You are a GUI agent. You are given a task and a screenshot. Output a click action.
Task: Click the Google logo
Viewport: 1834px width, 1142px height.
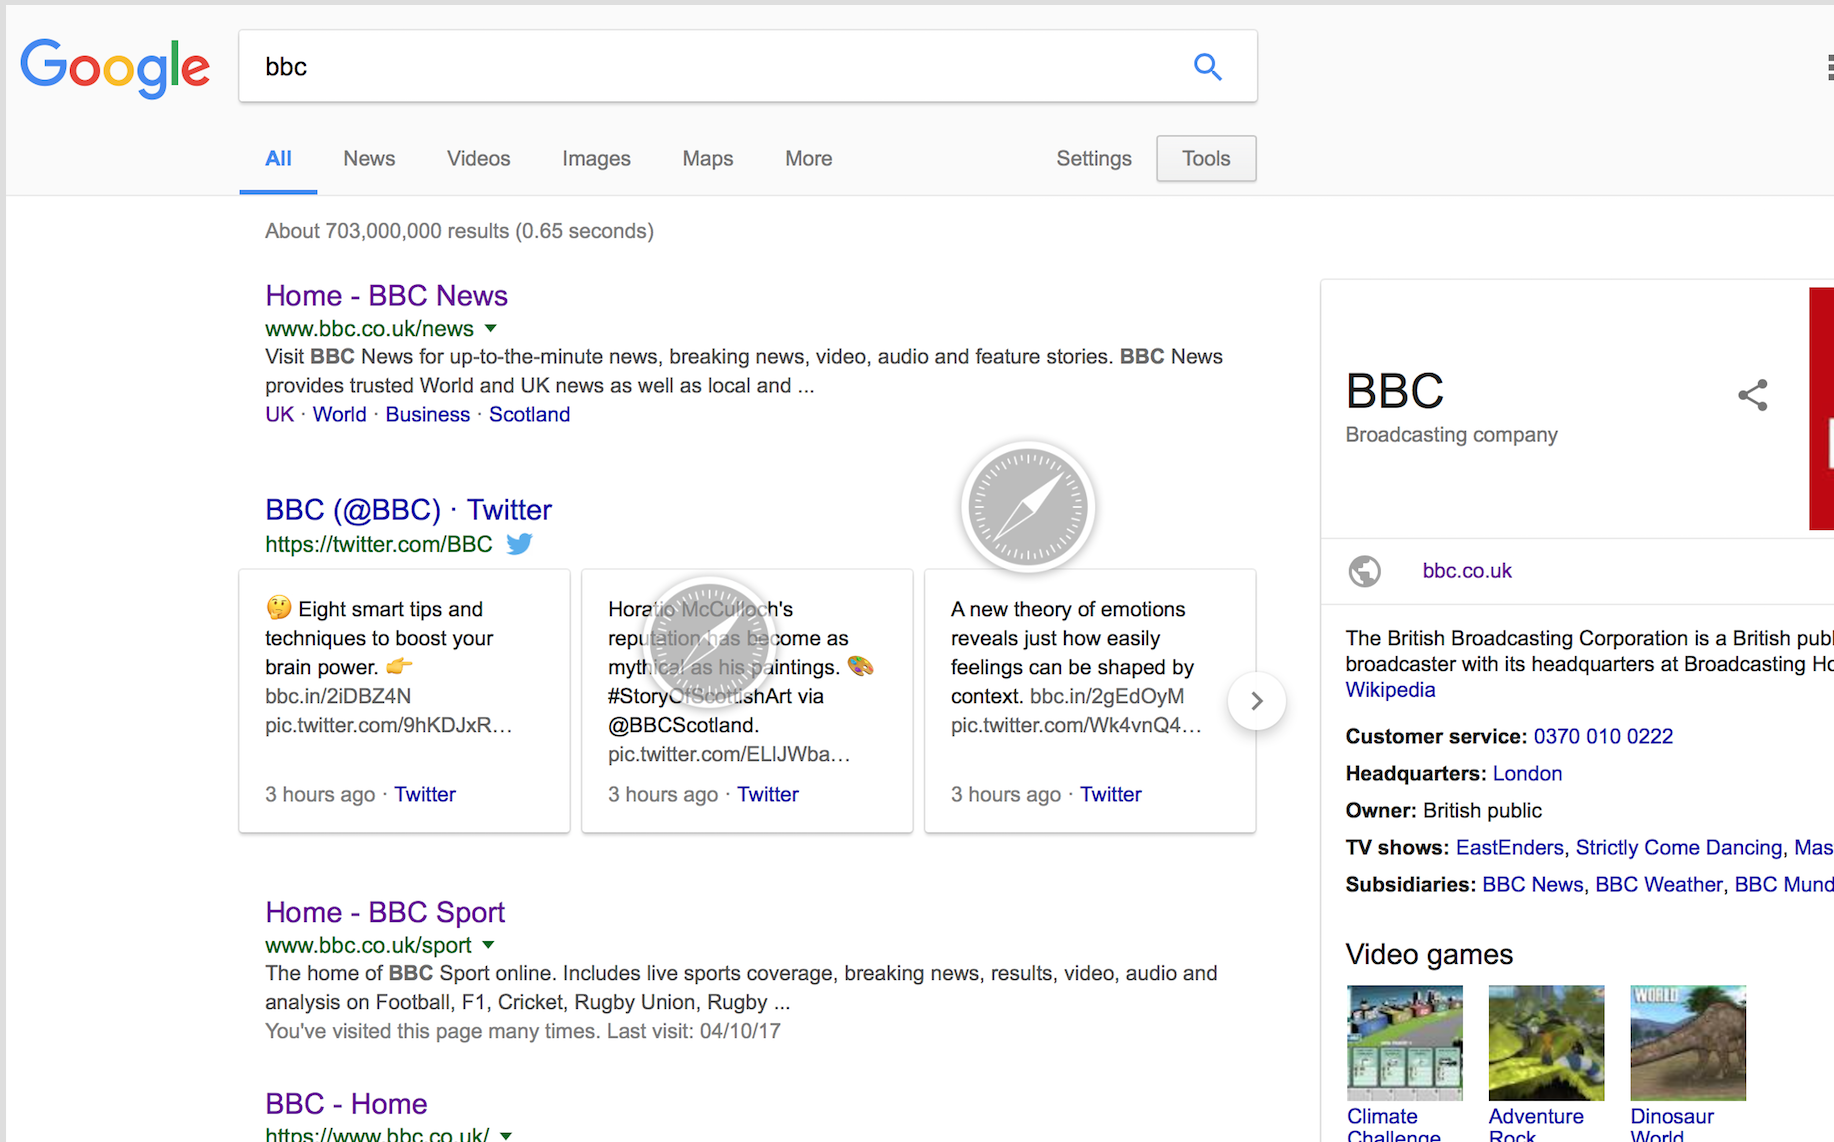click(x=115, y=68)
